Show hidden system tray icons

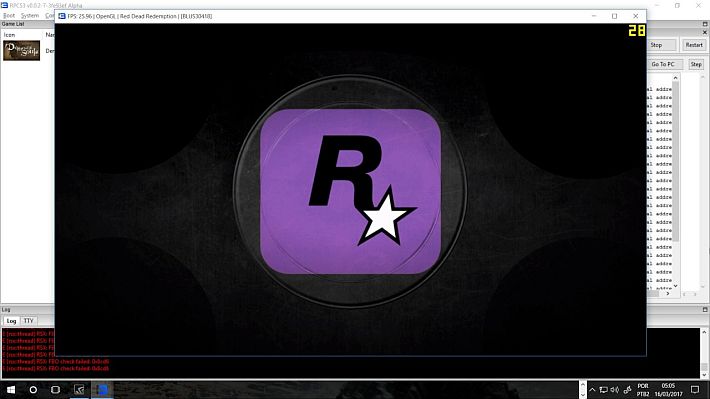pos(592,389)
